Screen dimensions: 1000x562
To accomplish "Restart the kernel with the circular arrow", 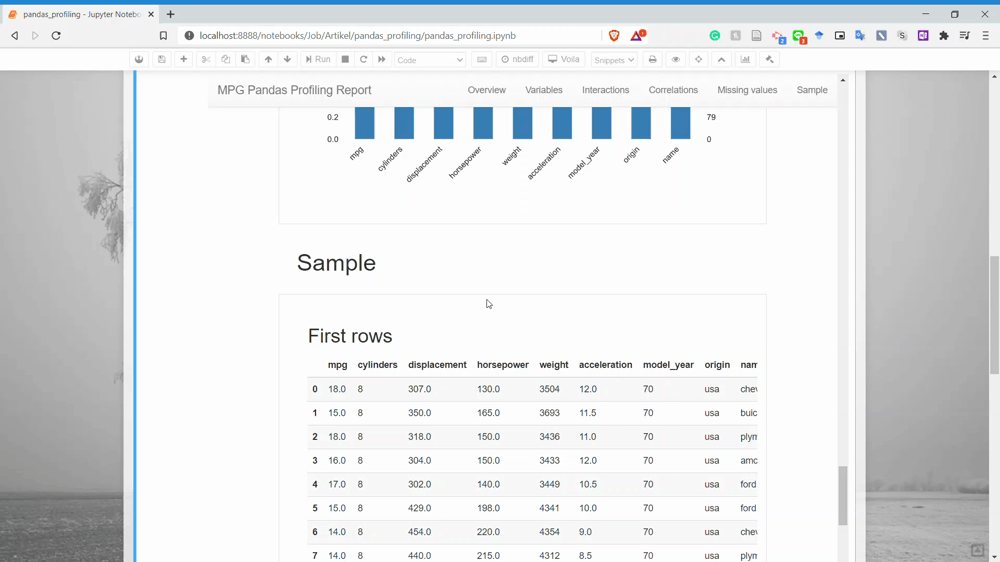I will click(x=363, y=60).
